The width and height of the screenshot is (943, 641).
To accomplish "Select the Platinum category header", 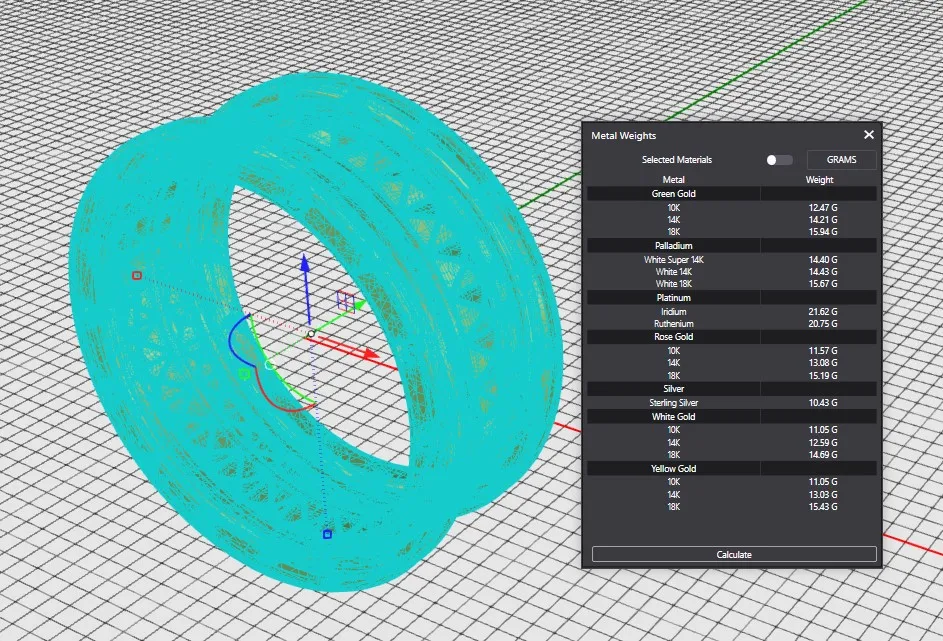I will 673,298.
